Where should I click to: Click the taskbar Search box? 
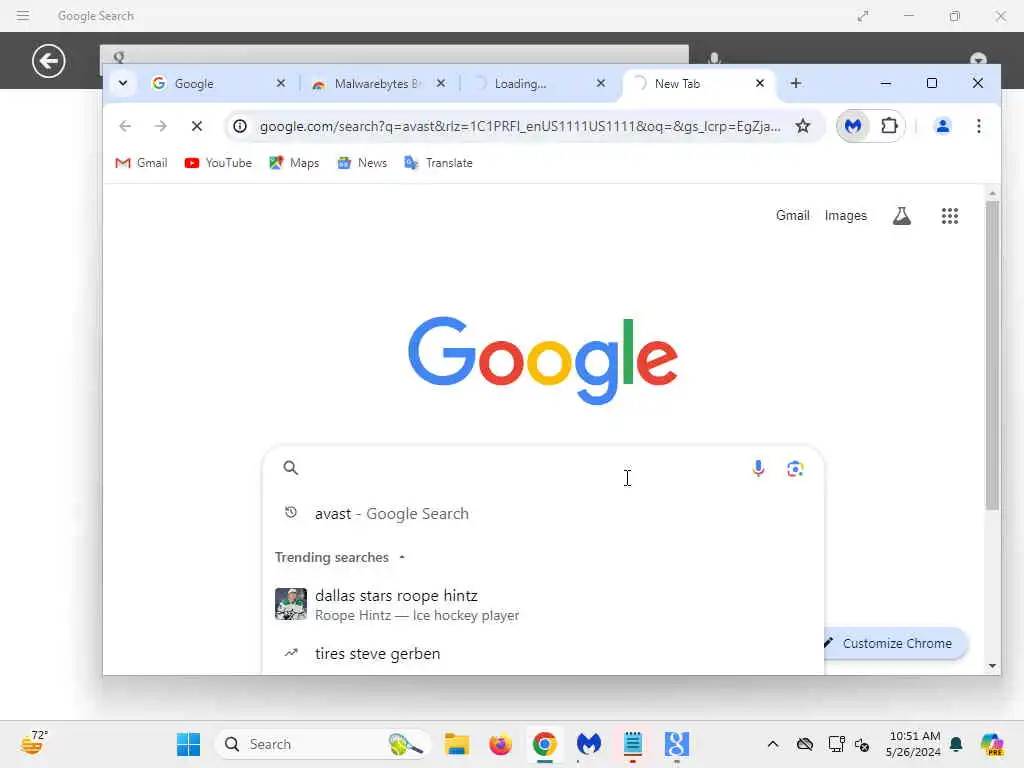click(323, 744)
